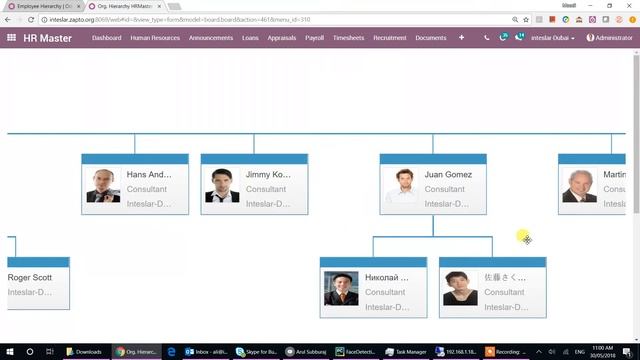Open the activities clock icon in navbar

pos(504,37)
